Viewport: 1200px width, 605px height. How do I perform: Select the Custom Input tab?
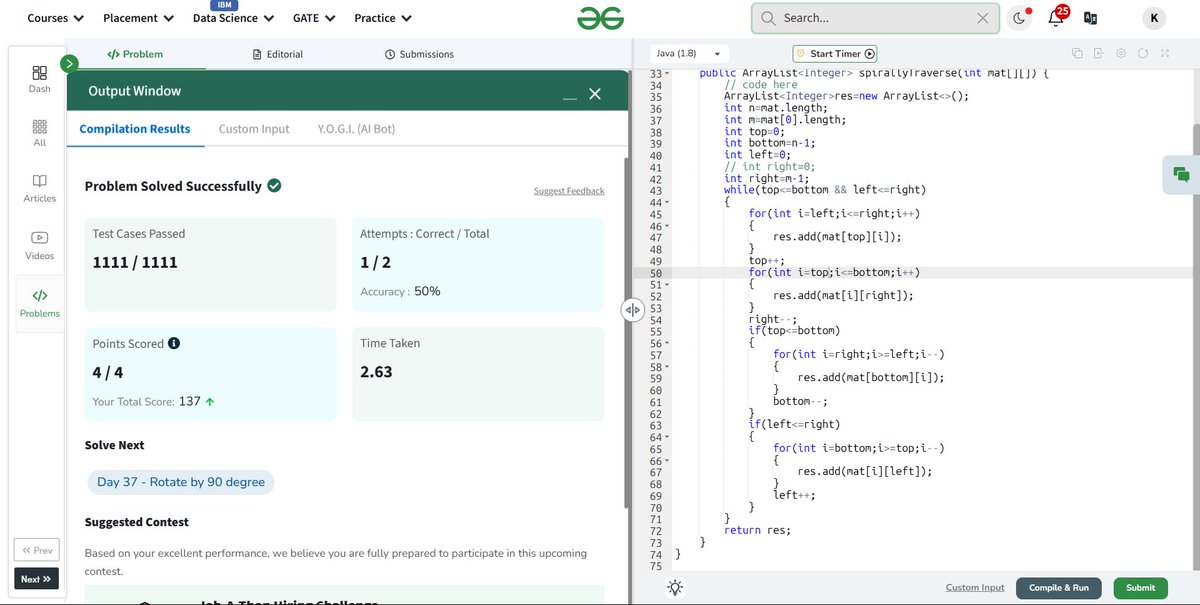pyautogui.click(x=254, y=129)
